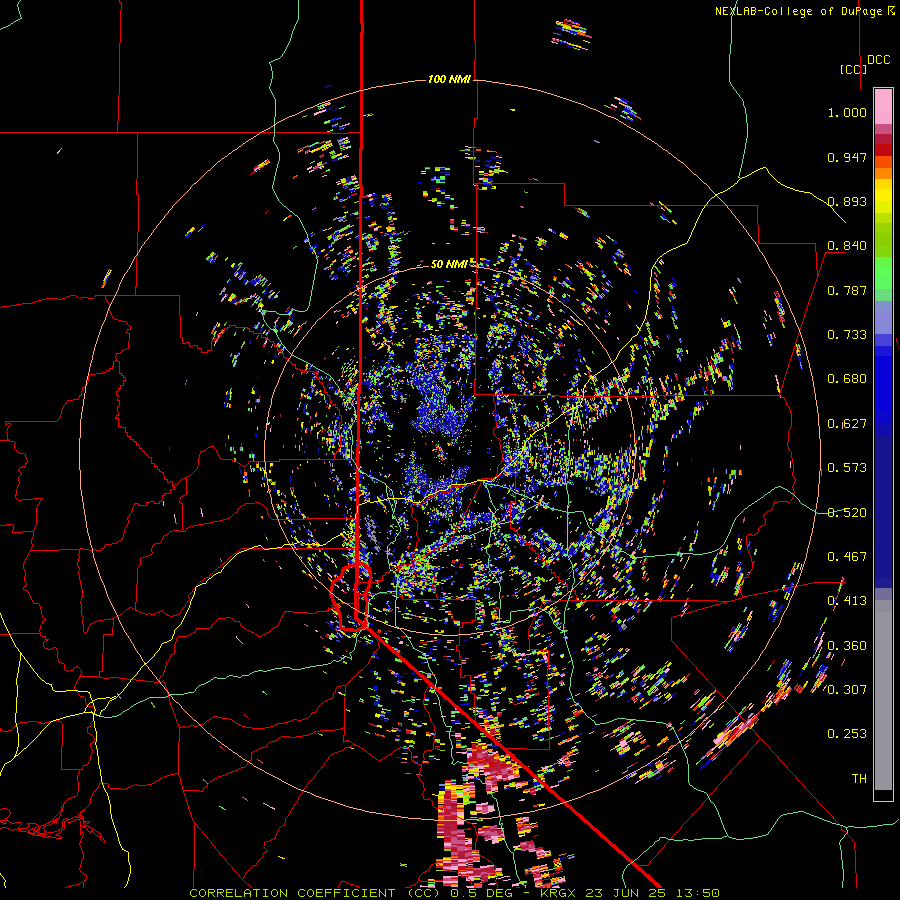Viewport: 900px width, 900px height.
Task: Click the 0.787 legend value
Action: click(x=847, y=290)
